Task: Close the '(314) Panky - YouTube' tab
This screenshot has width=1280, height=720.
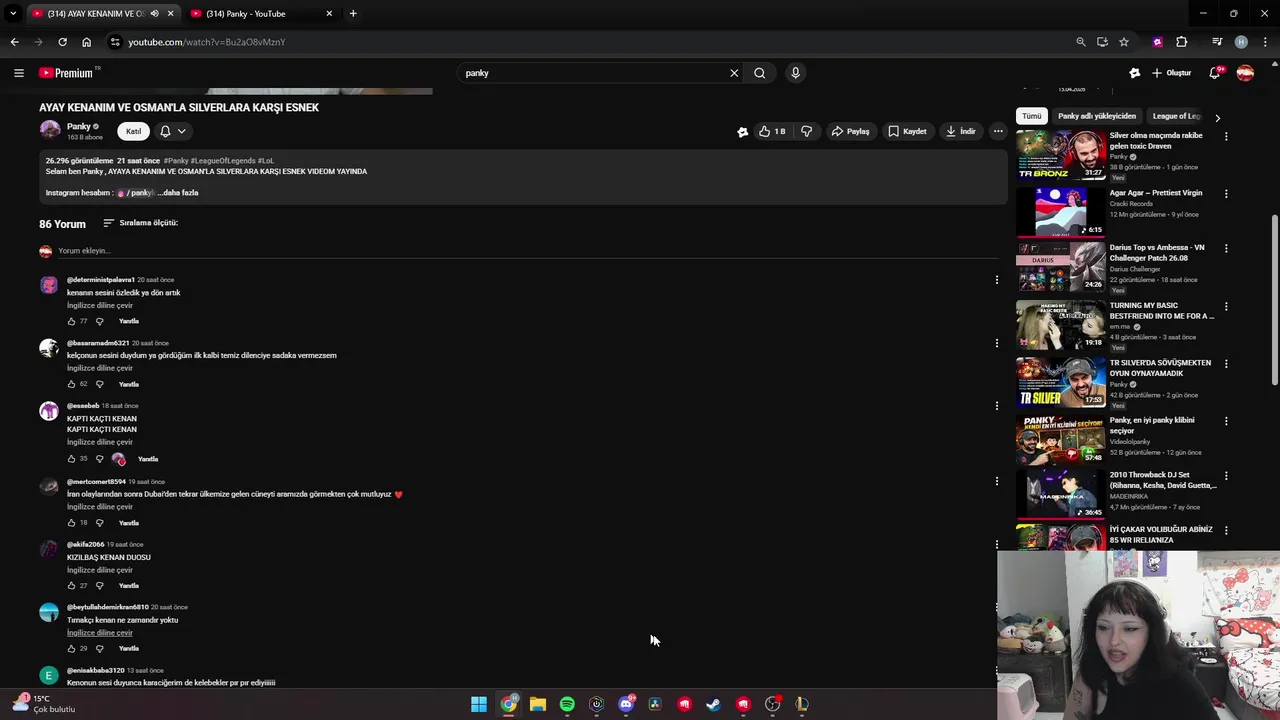Action: point(329,14)
